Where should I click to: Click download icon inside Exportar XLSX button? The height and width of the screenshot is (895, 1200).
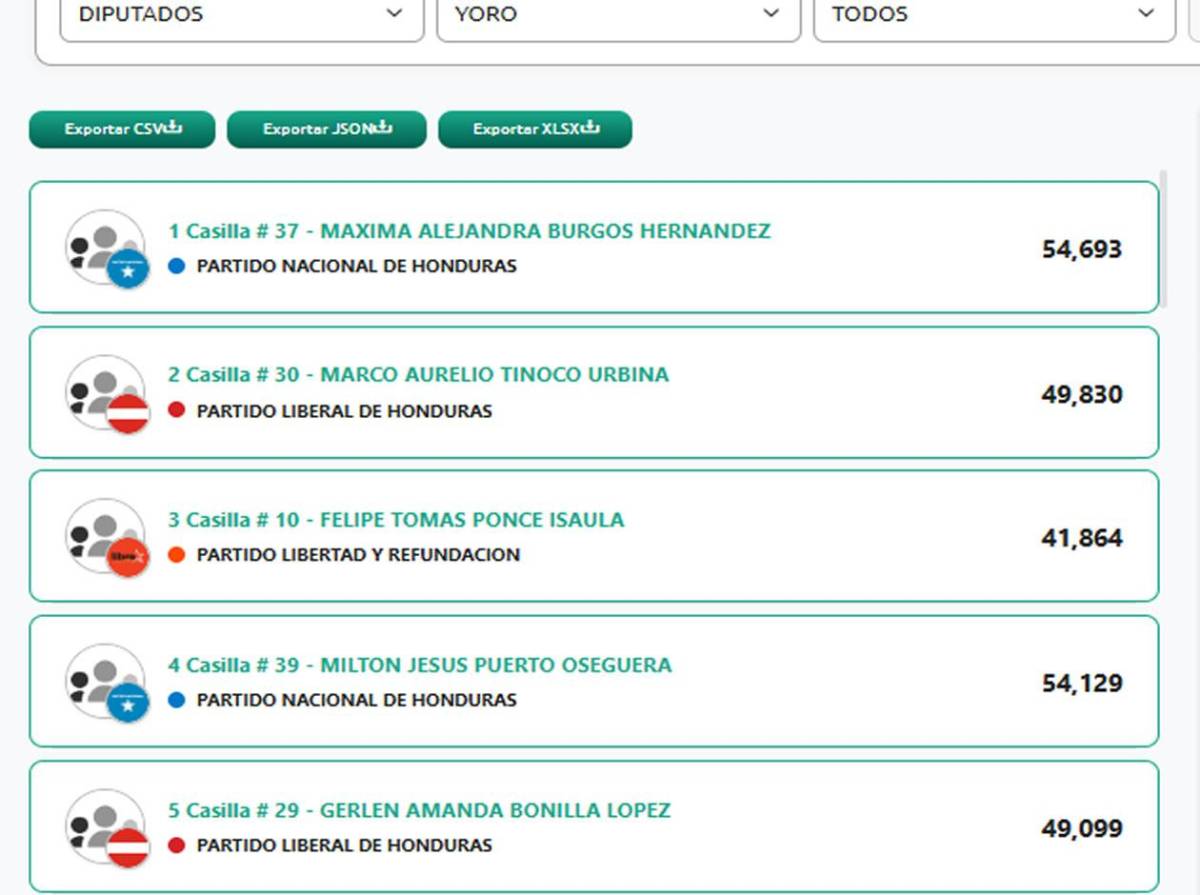click(591, 128)
